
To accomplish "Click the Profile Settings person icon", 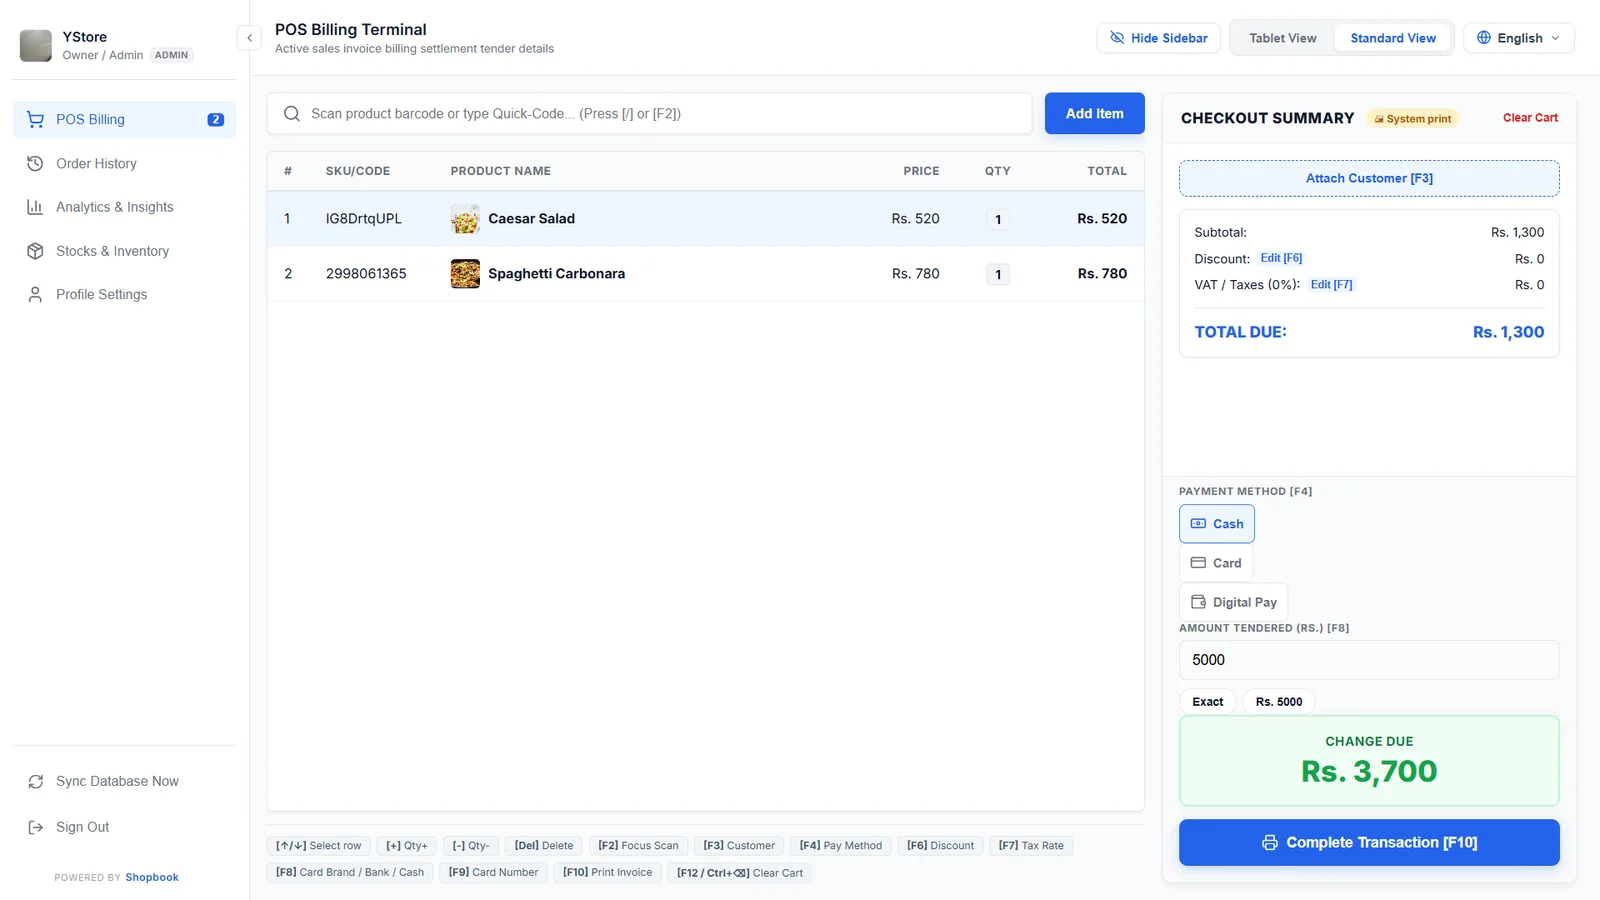I will click(x=35, y=295).
